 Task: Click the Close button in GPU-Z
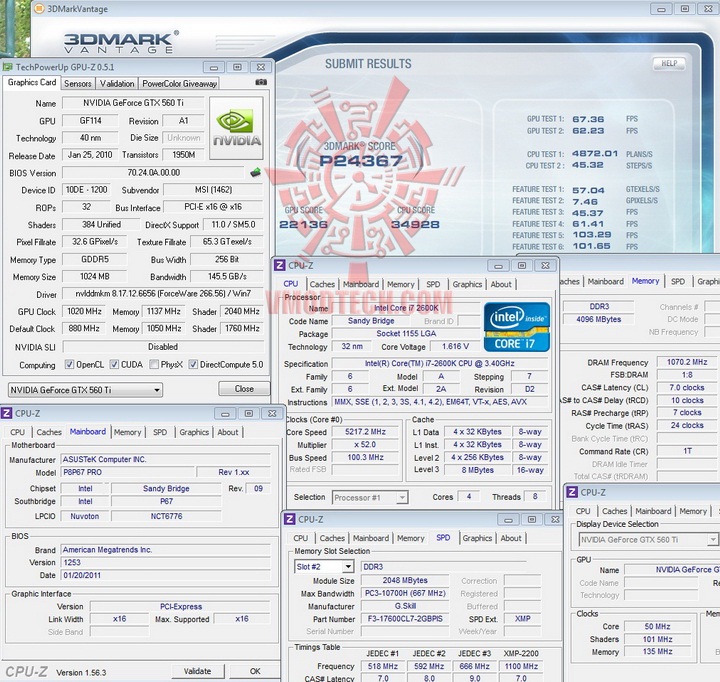(244, 389)
